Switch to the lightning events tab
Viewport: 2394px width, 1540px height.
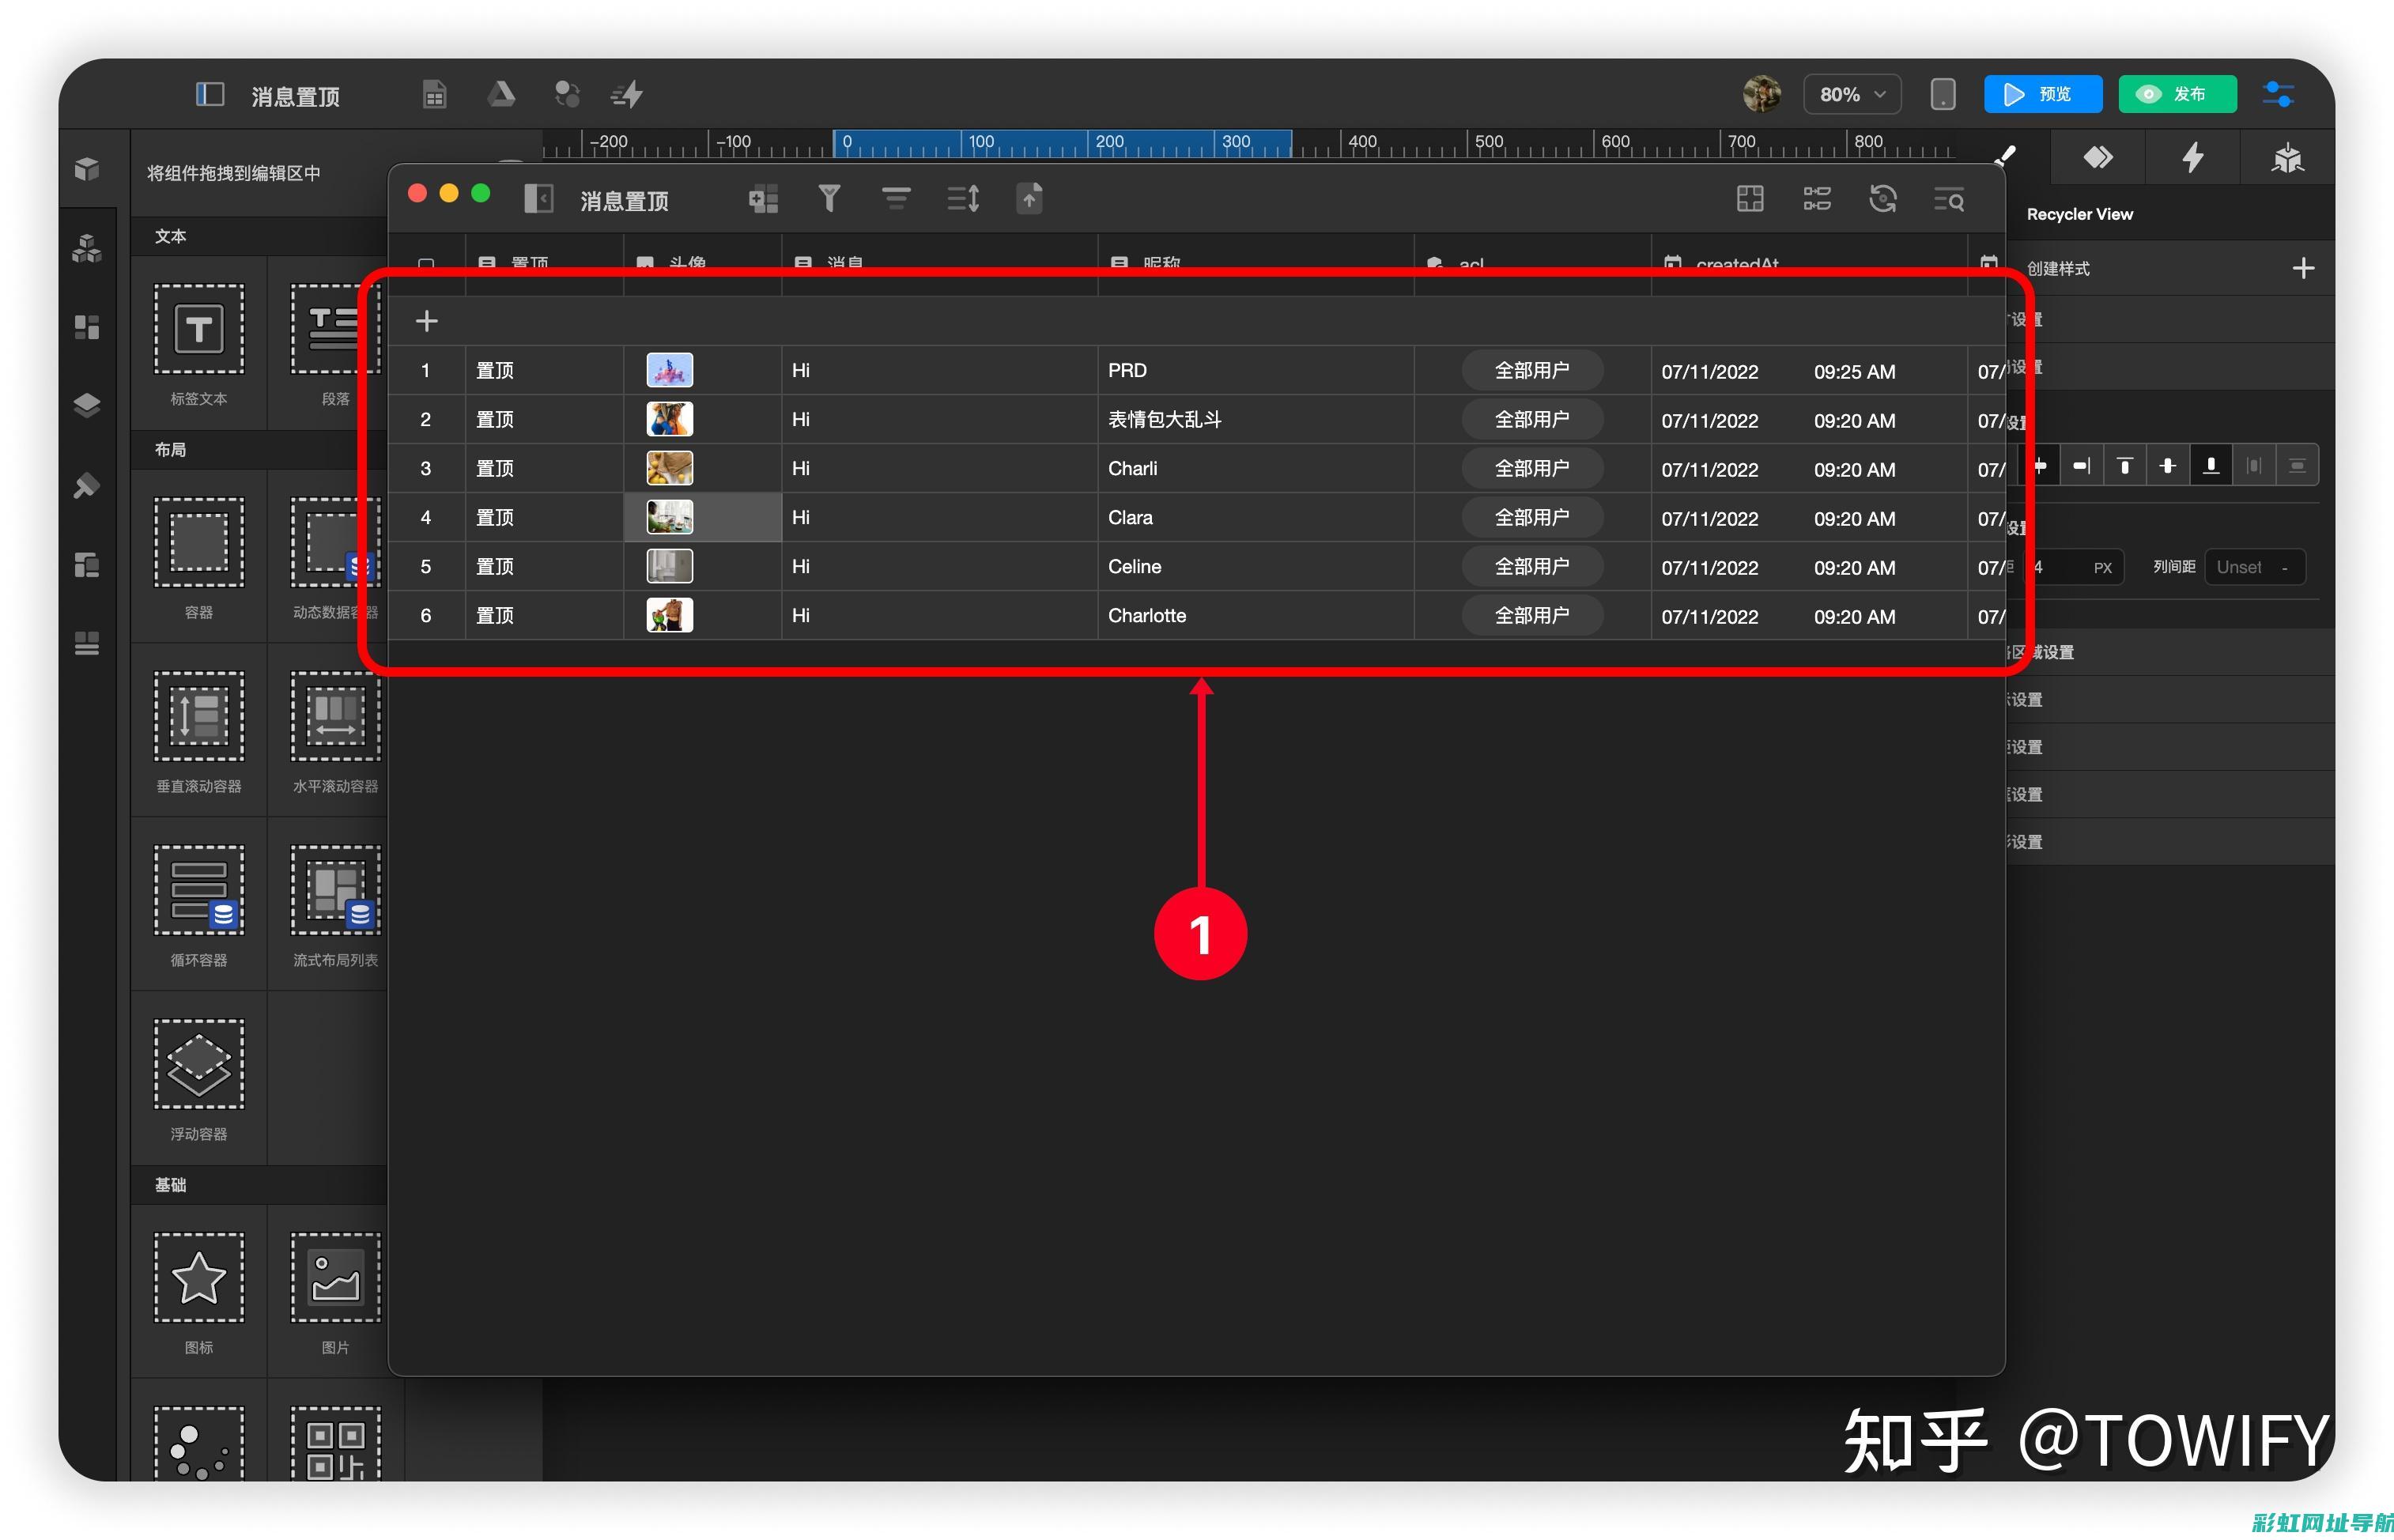point(2192,157)
